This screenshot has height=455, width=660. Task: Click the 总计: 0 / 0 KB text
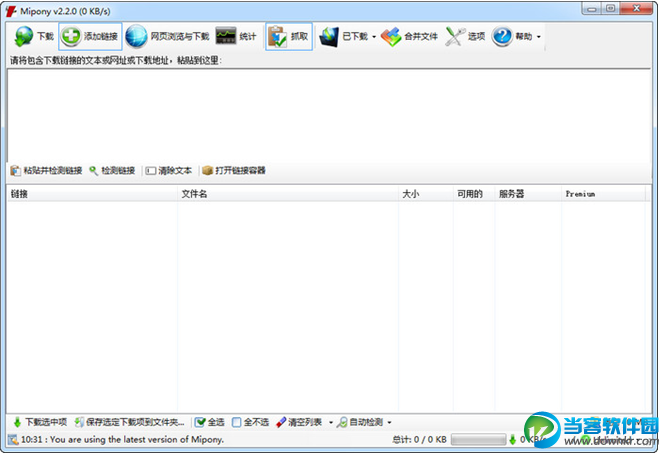click(419, 439)
